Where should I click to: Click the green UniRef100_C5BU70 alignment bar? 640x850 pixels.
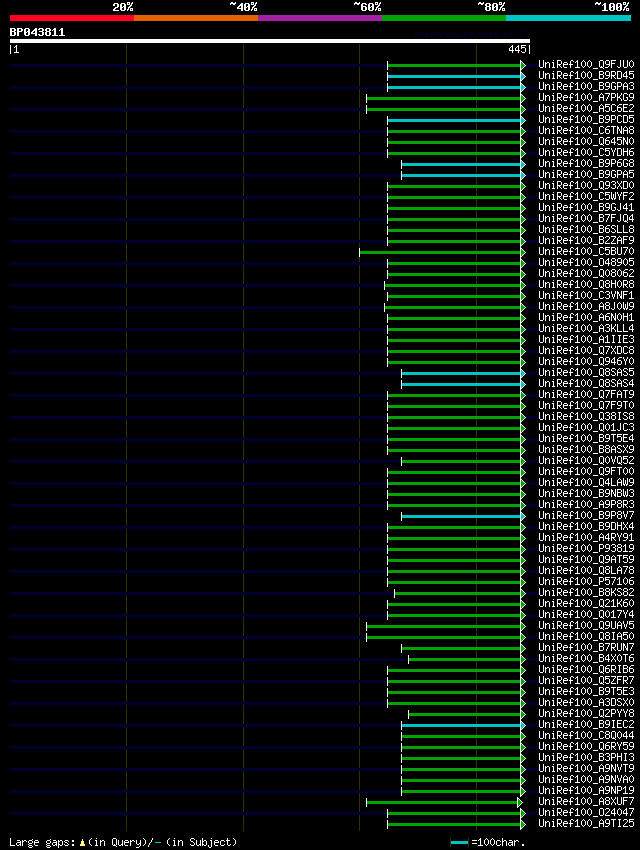coord(442,253)
